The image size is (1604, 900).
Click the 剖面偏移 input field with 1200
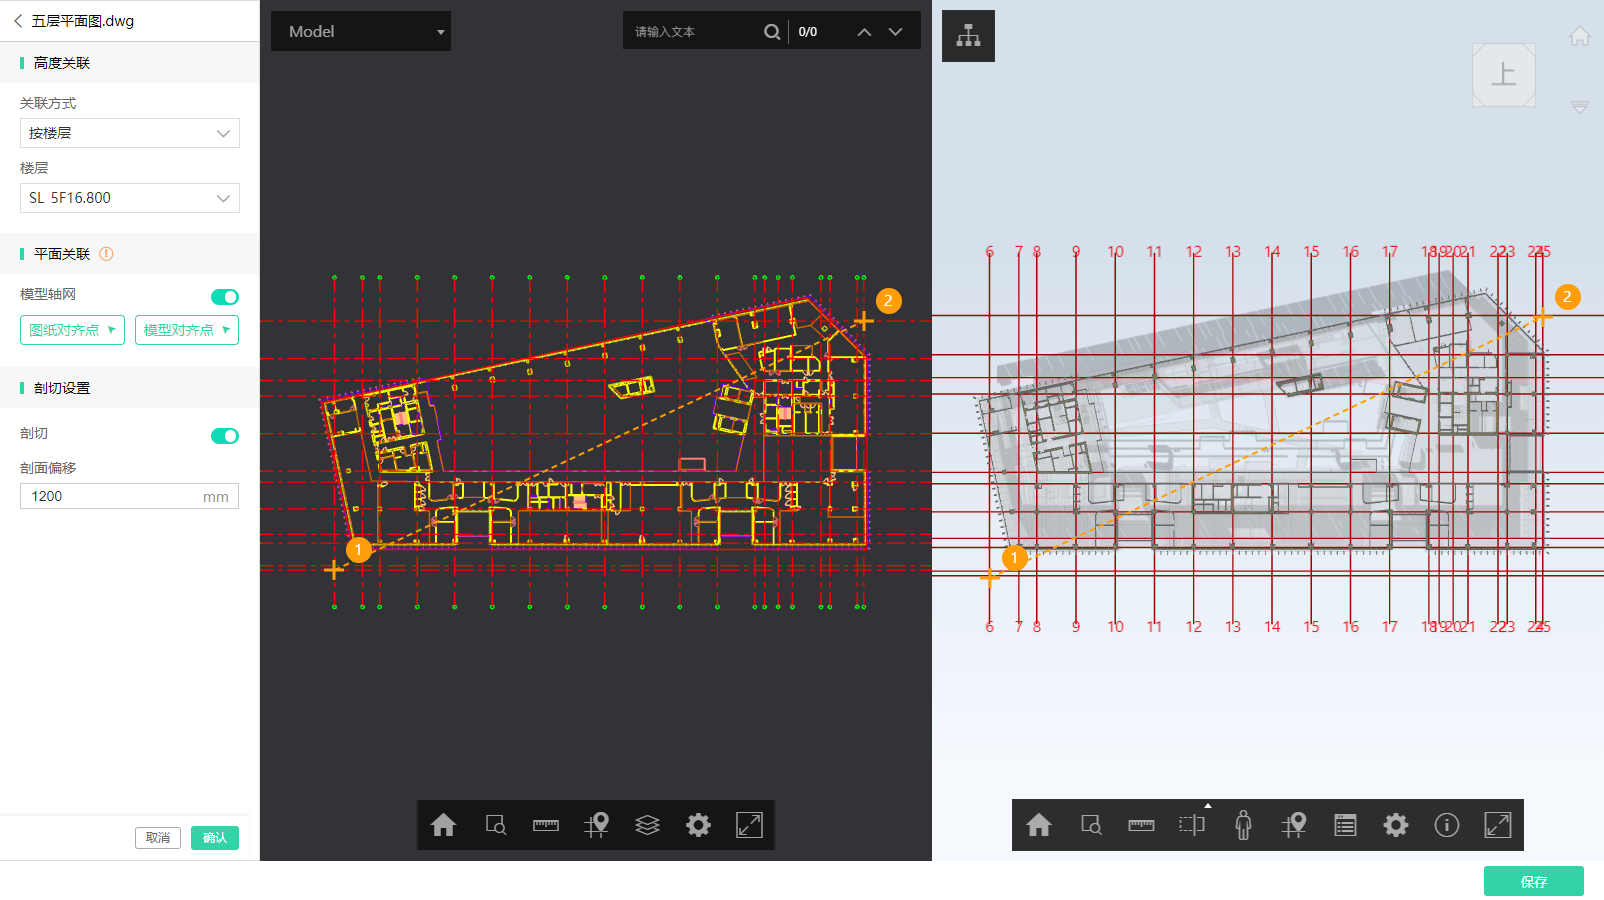tap(129, 496)
